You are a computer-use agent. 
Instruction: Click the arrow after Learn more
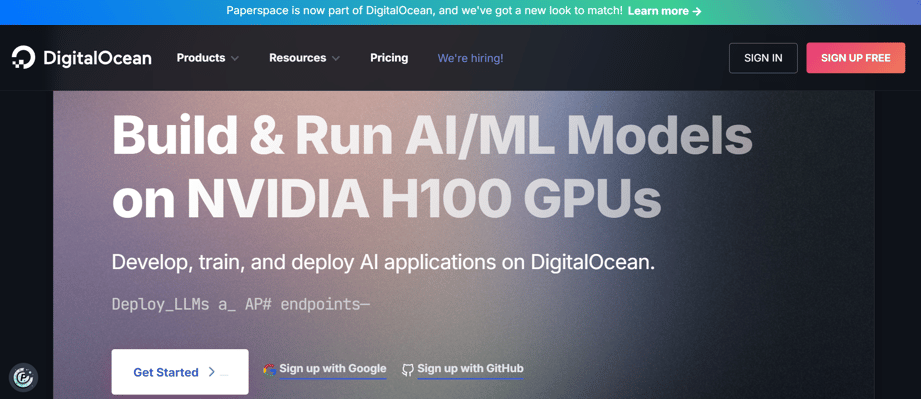click(x=697, y=11)
